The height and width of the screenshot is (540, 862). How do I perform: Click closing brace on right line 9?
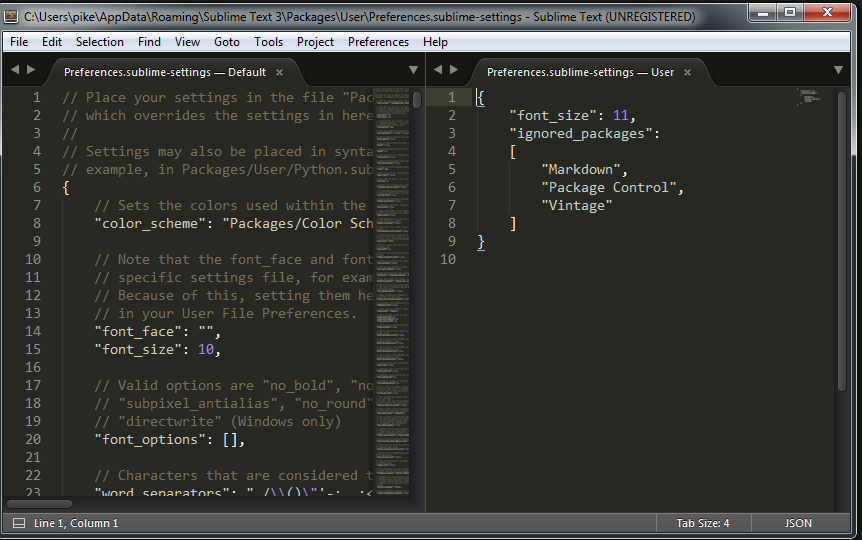pos(481,242)
